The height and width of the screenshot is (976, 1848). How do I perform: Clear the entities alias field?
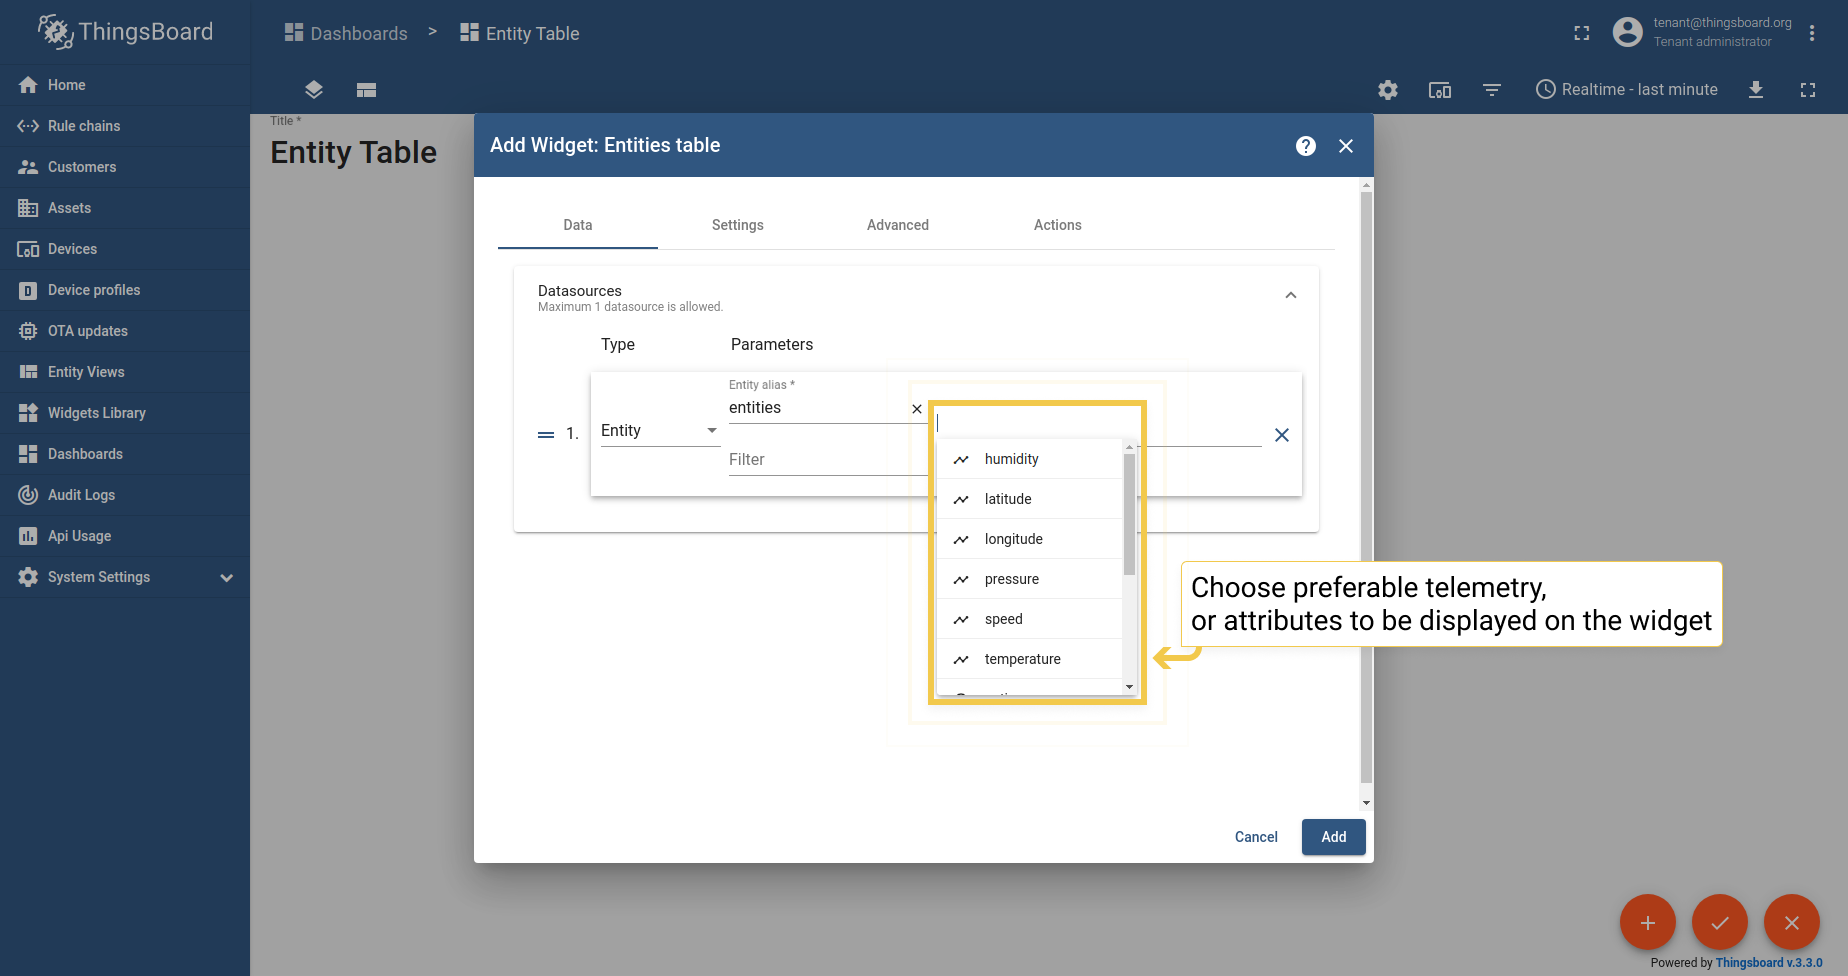pyautogui.click(x=917, y=409)
